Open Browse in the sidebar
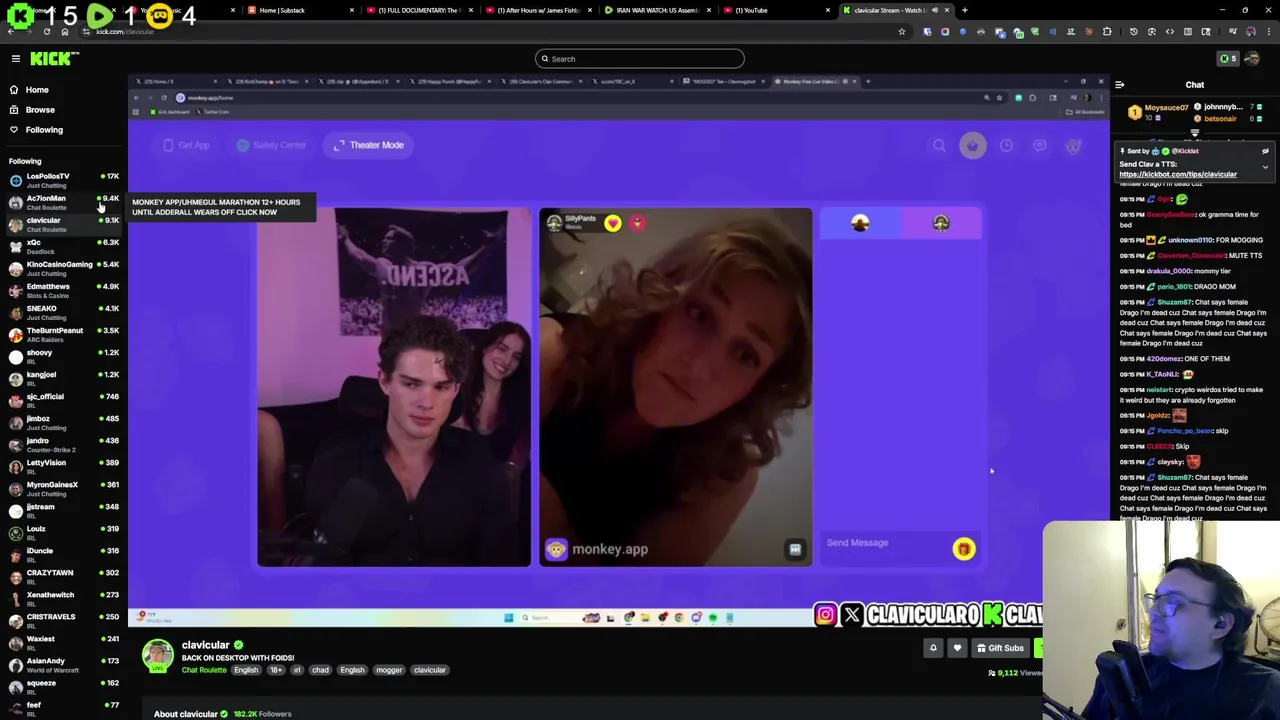This screenshot has height=720, width=1280. 40,110
